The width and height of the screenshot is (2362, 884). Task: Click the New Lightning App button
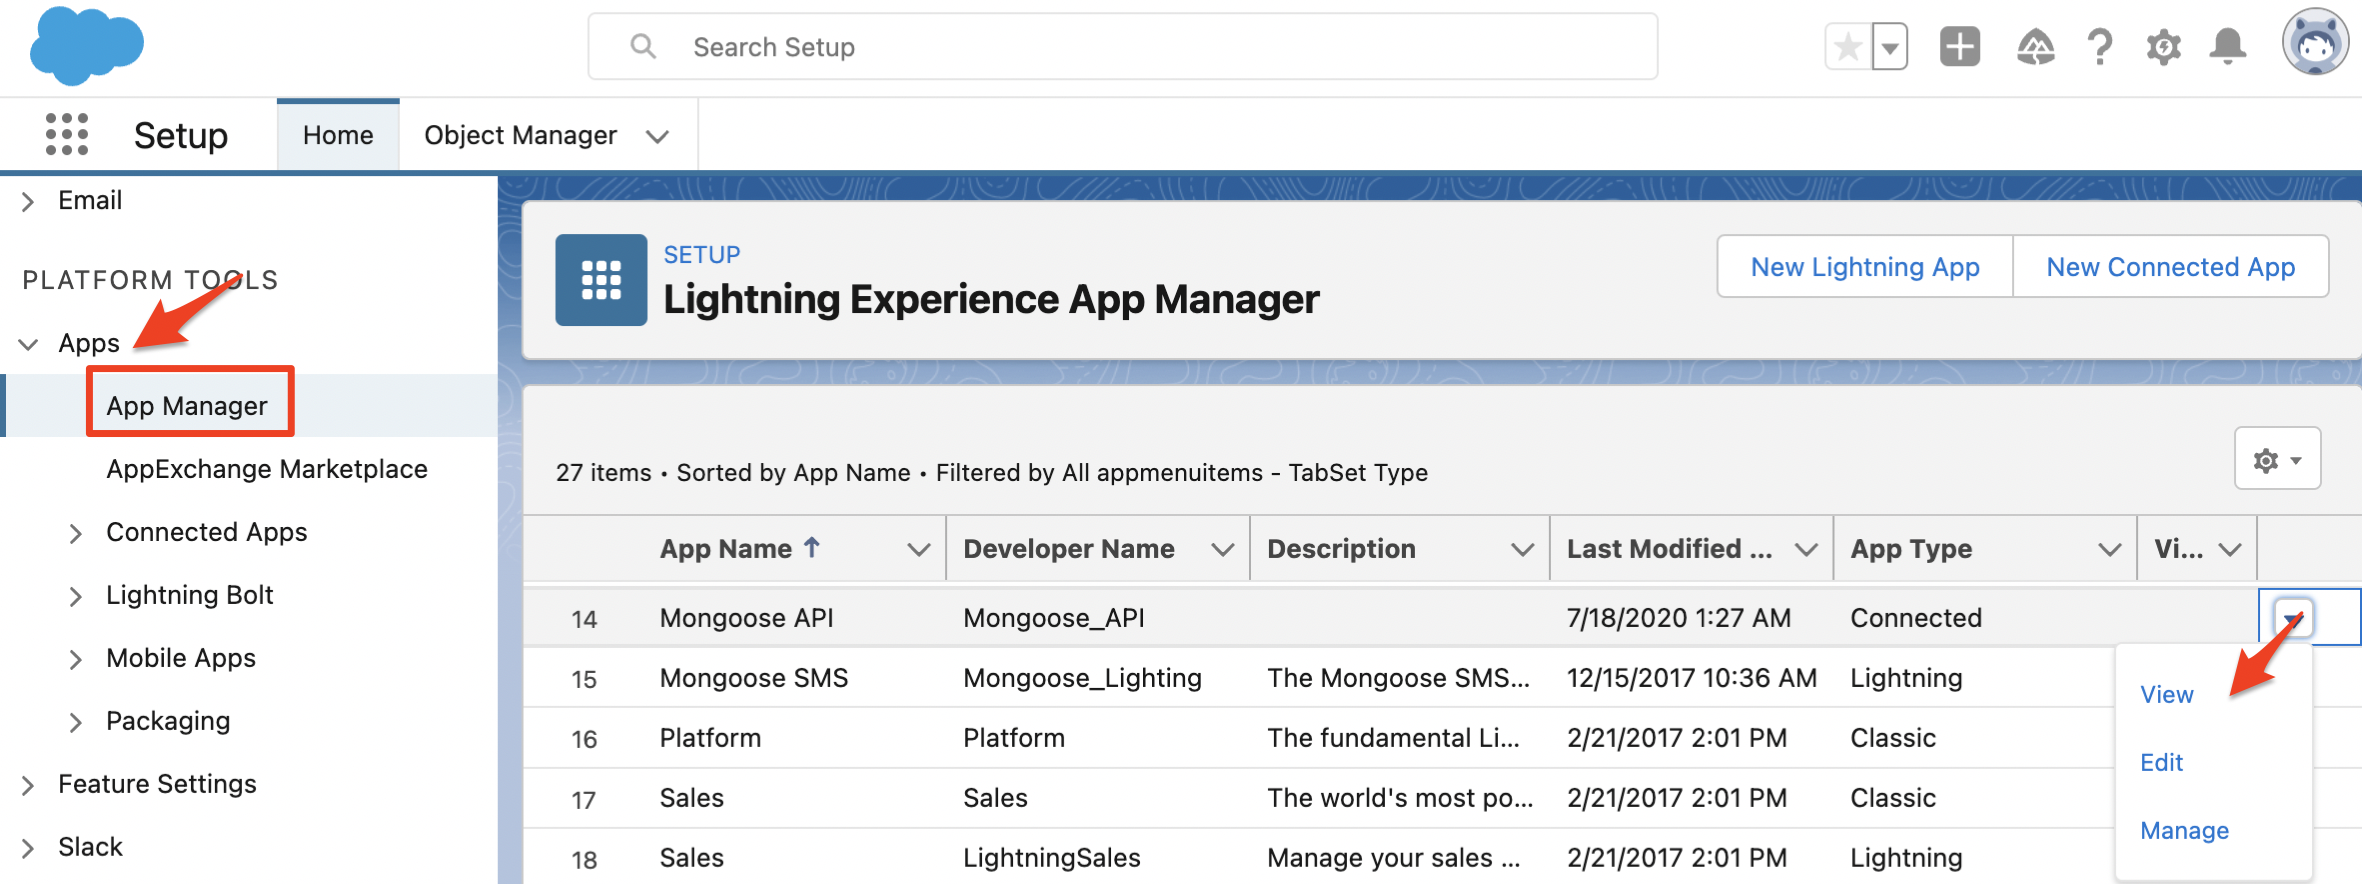pyautogui.click(x=1864, y=267)
